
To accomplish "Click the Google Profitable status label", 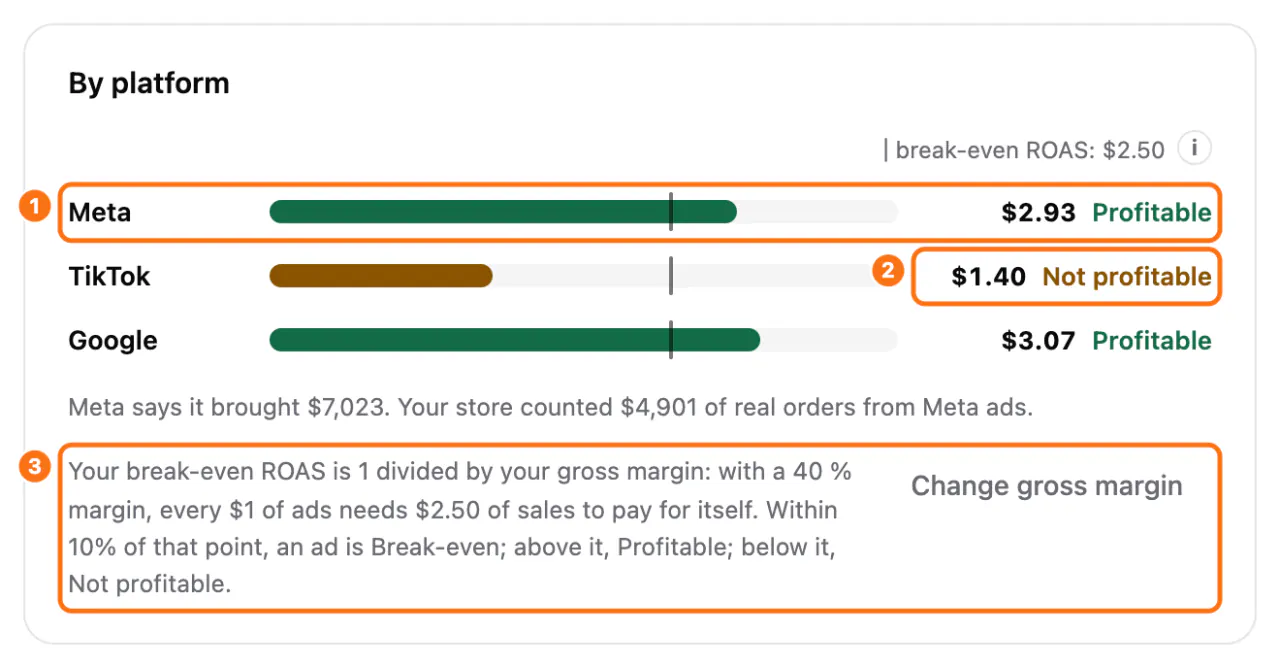I will point(1152,340).
